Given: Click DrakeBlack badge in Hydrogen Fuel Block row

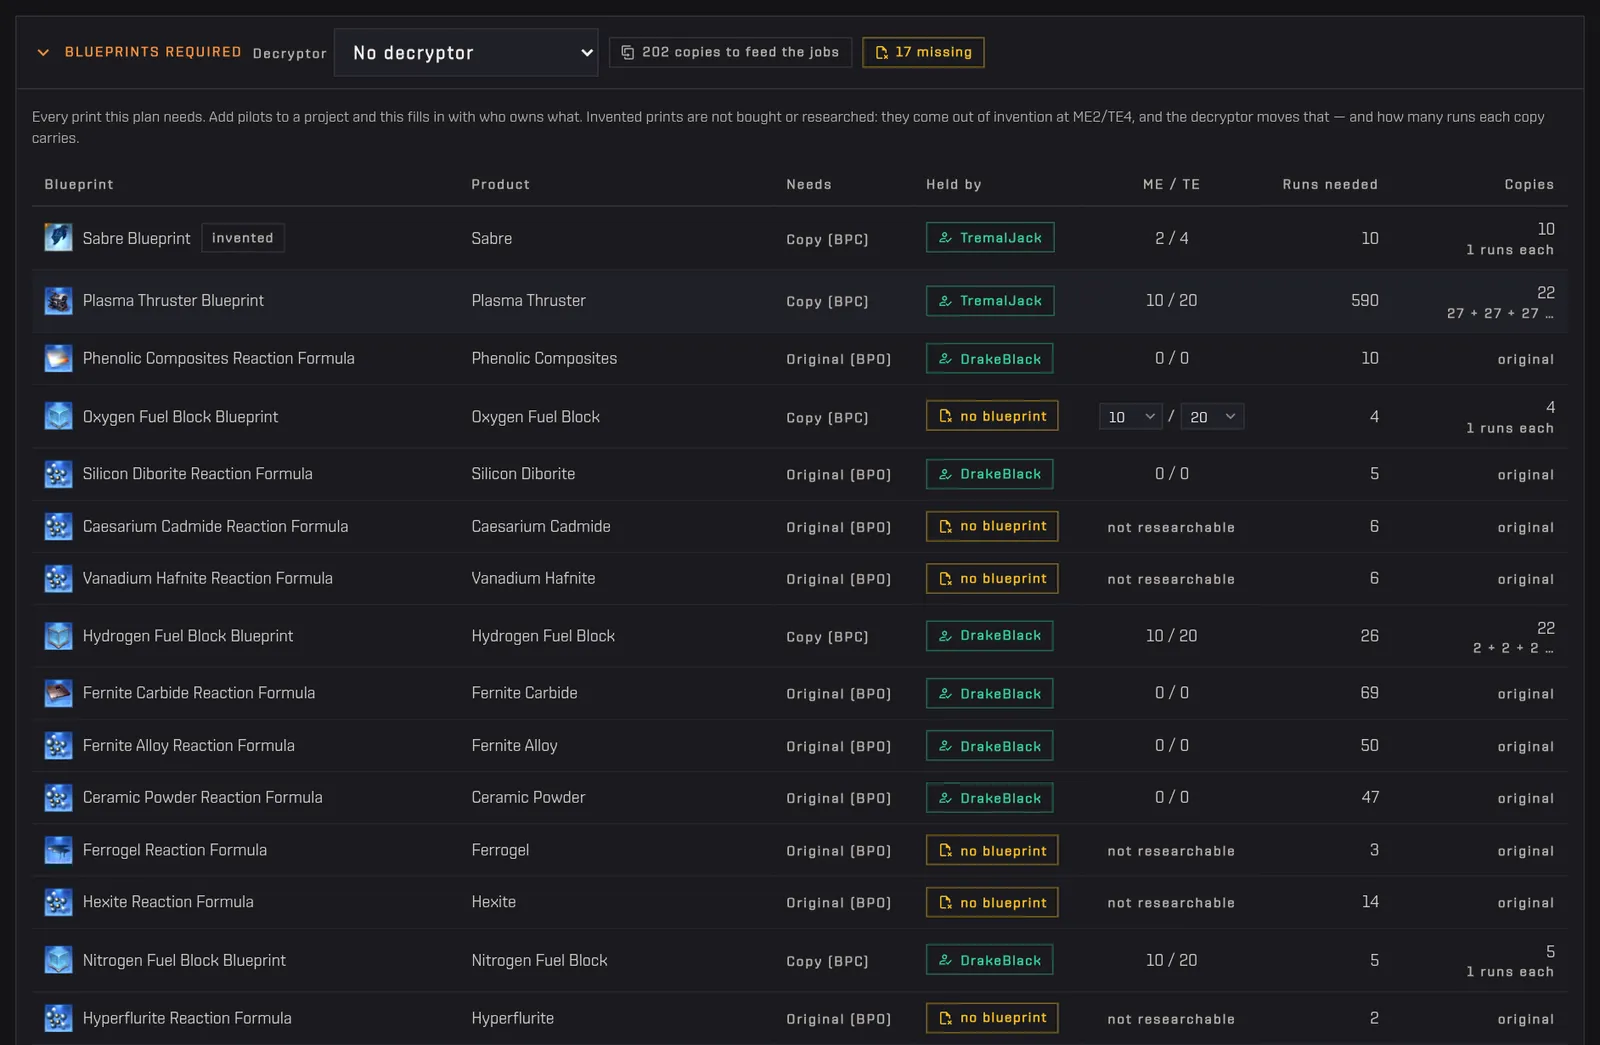Looking at the screenshot, I should tap(989, 636).
